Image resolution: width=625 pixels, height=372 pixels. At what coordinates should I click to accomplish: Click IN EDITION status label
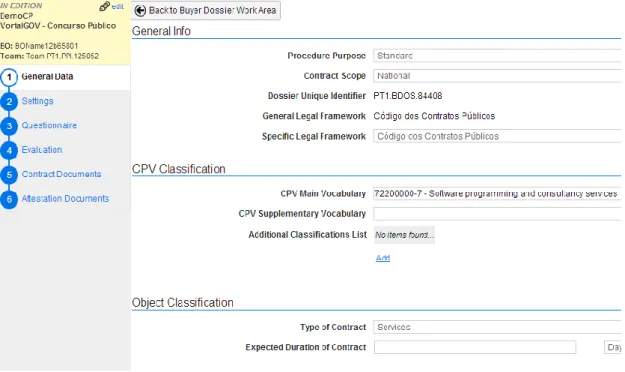[x=21, y=6]
